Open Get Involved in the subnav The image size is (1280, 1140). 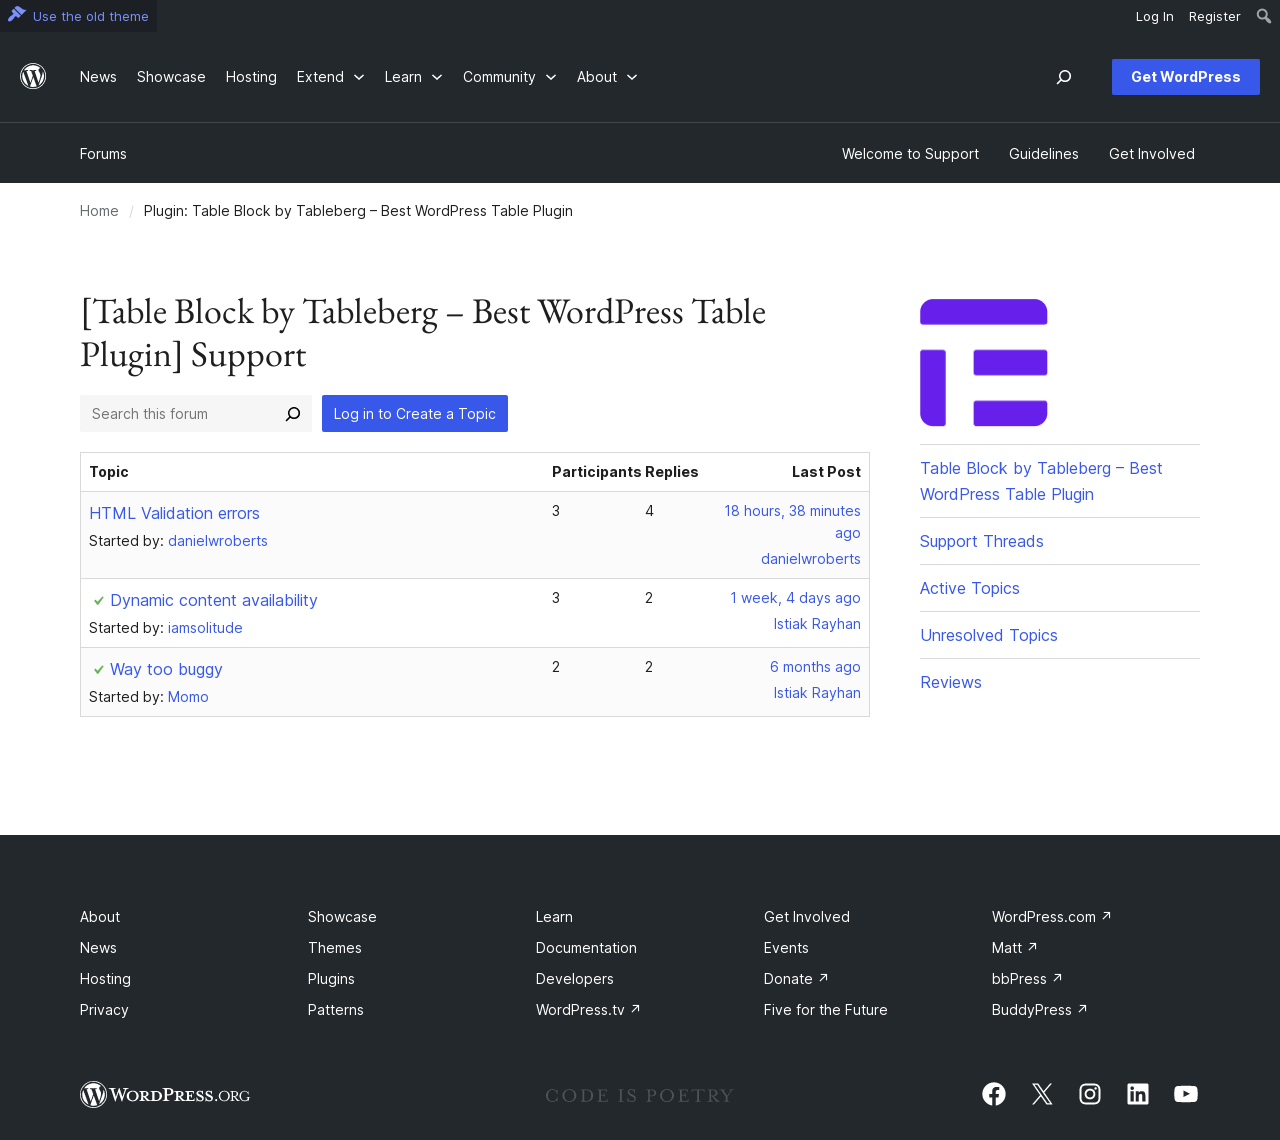click(1152, 154)
